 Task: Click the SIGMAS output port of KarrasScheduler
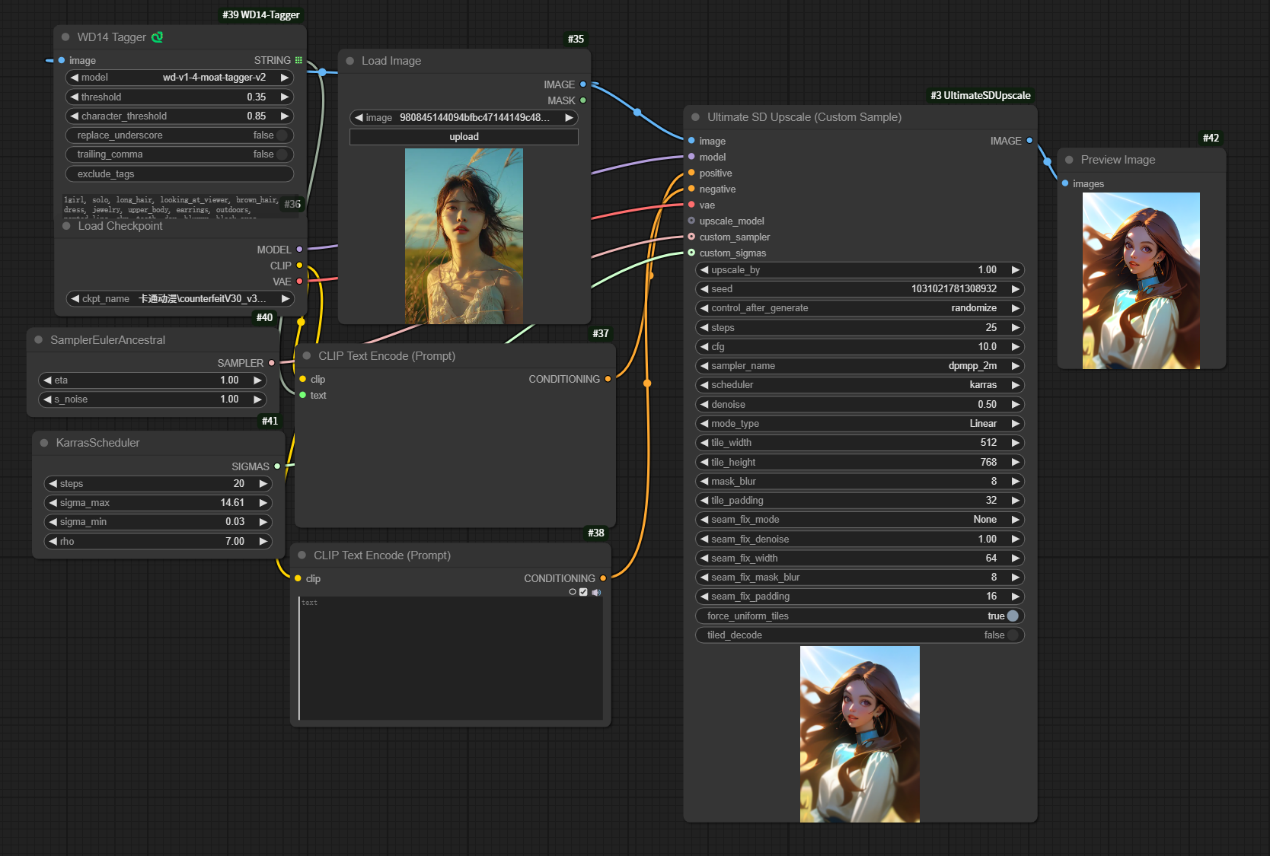(277, 466)
